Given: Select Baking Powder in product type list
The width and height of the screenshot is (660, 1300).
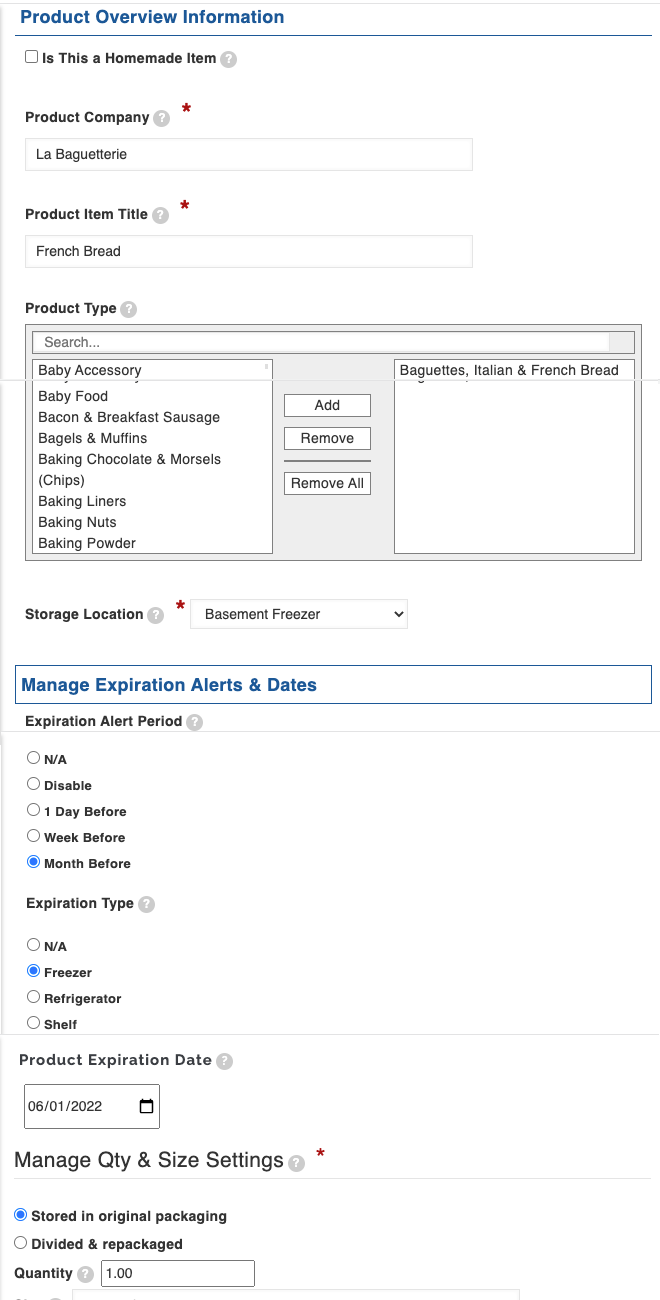Looking at the screenshot, I should pyautogui.click(x=87, y=543).
